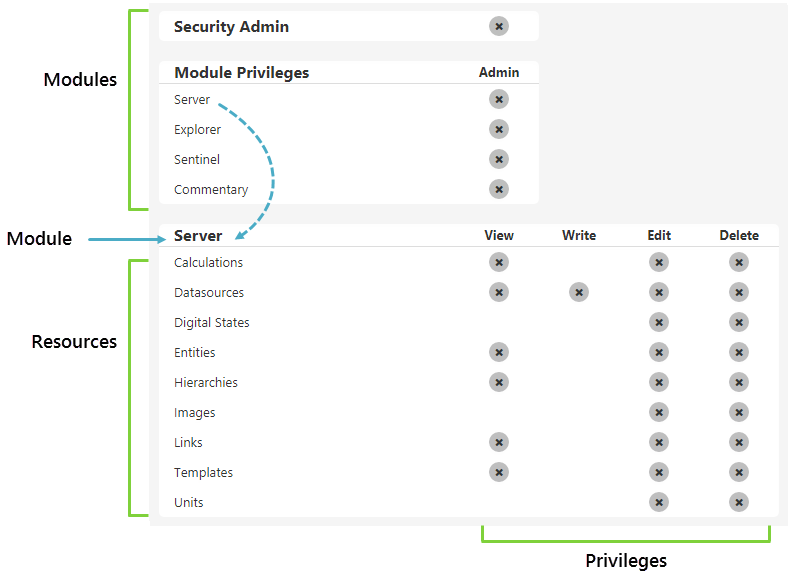Toggle Admin privilege for Explorer module

[499, 129]
